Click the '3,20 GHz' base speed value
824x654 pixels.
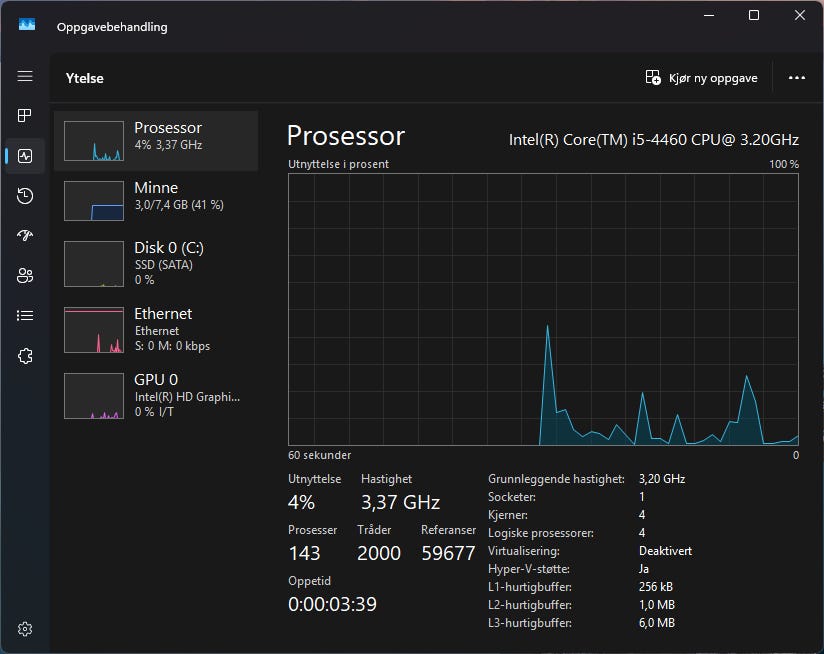[662, 479]
